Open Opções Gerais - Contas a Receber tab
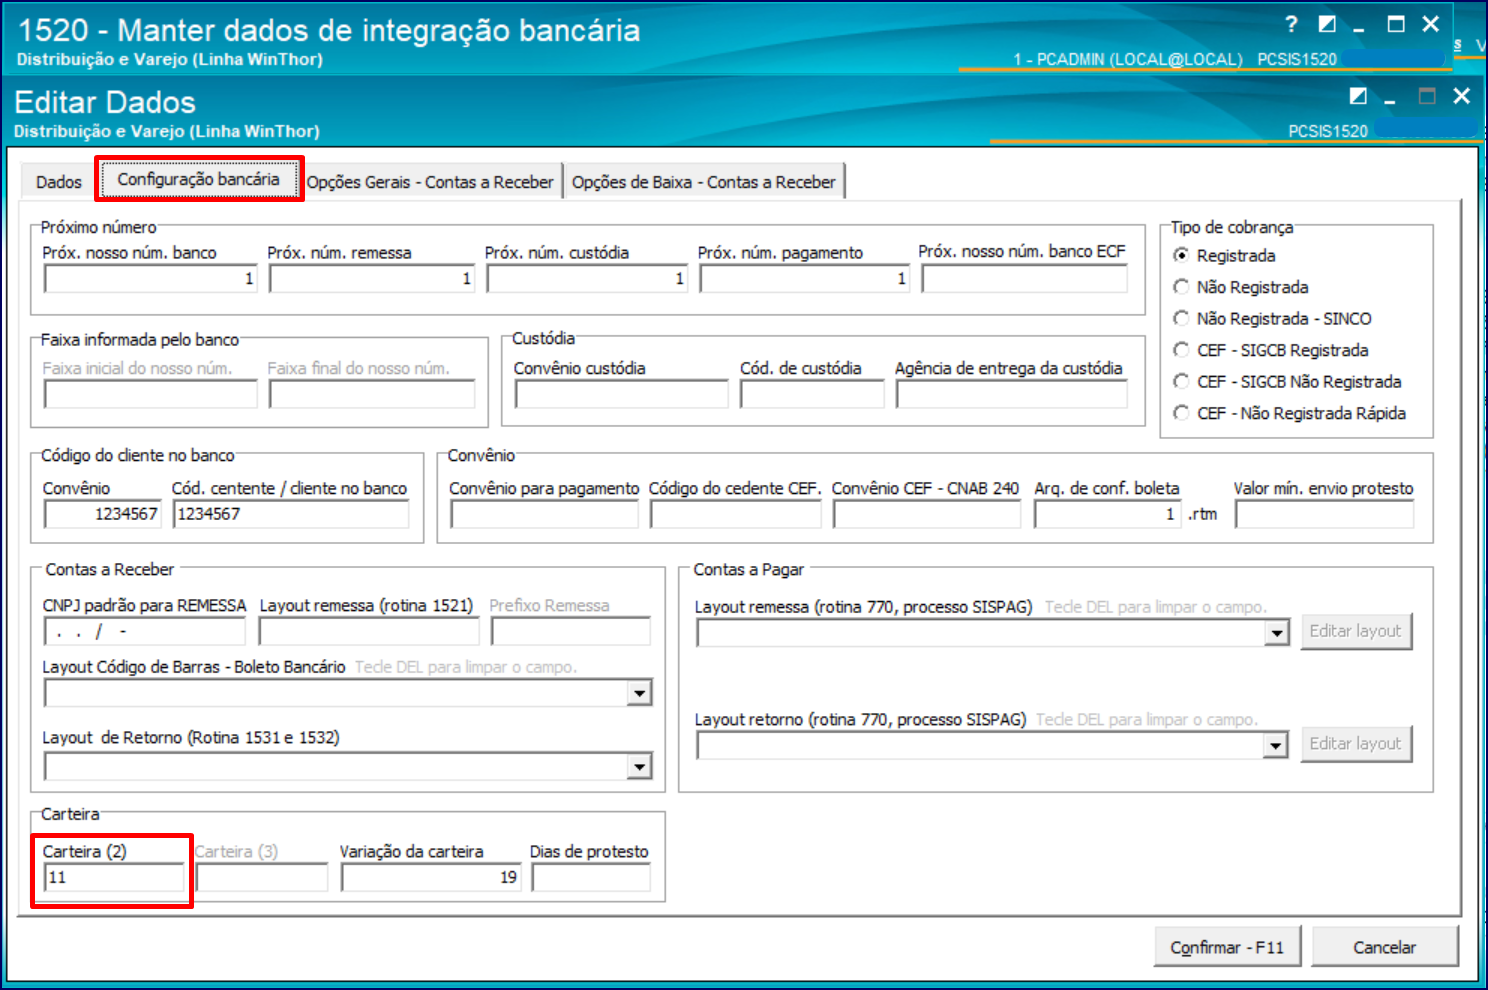This screenshot has width=1488, height=990. point(430,182)
